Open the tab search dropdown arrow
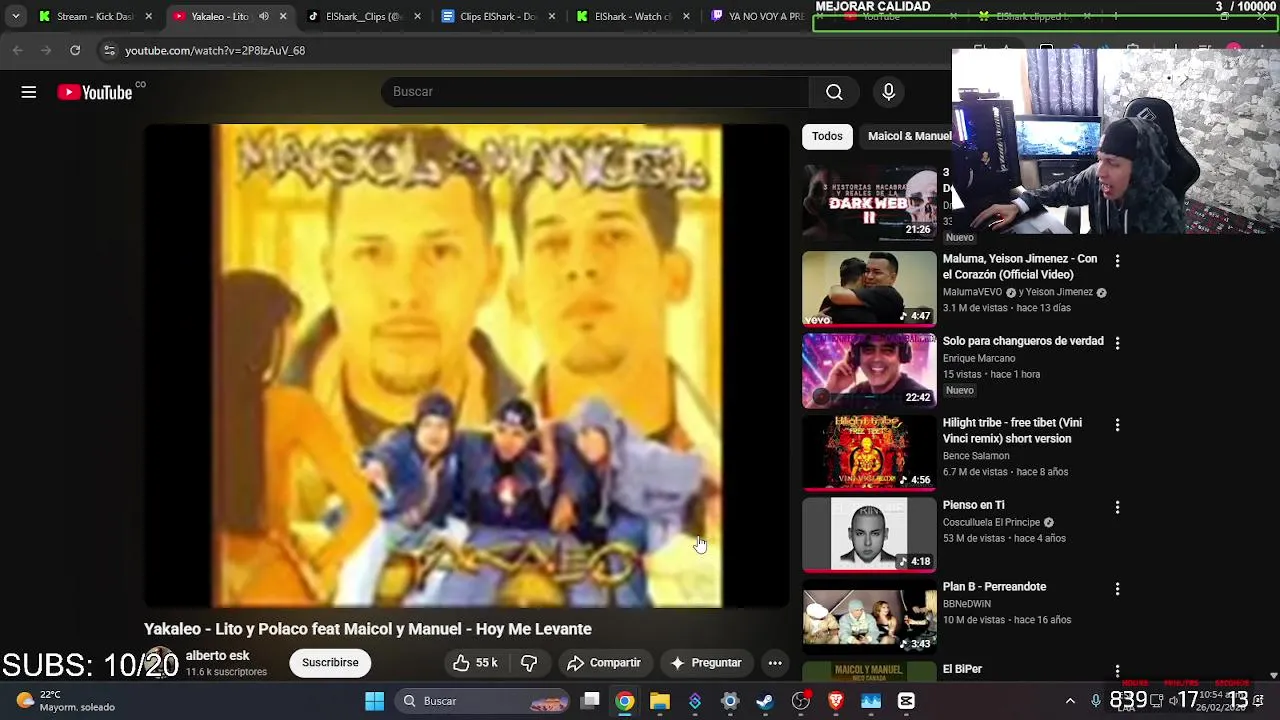This screenshot has height=720, width=1280. coord(16,17)
